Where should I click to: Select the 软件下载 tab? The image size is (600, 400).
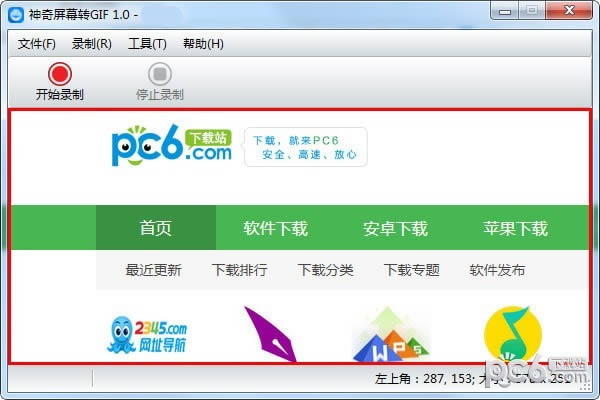pyautogui.click(x=276, y=228)
